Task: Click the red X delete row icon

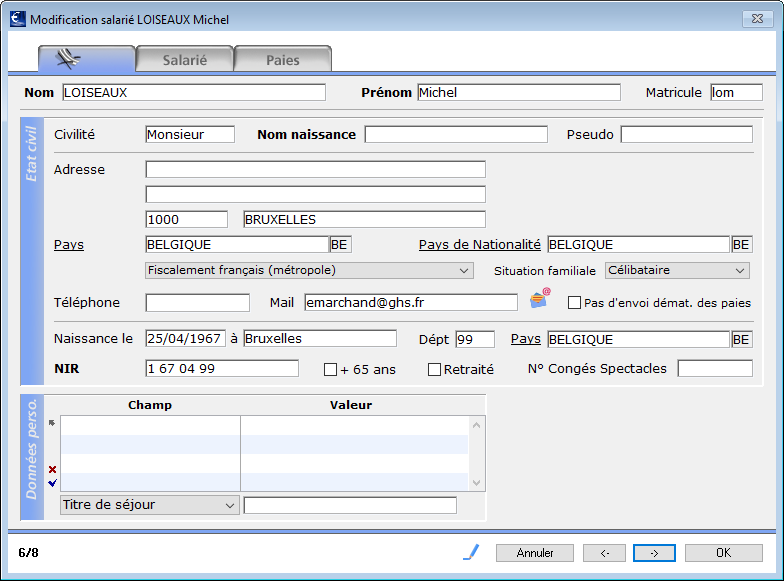Action: (x=52, y=469)
